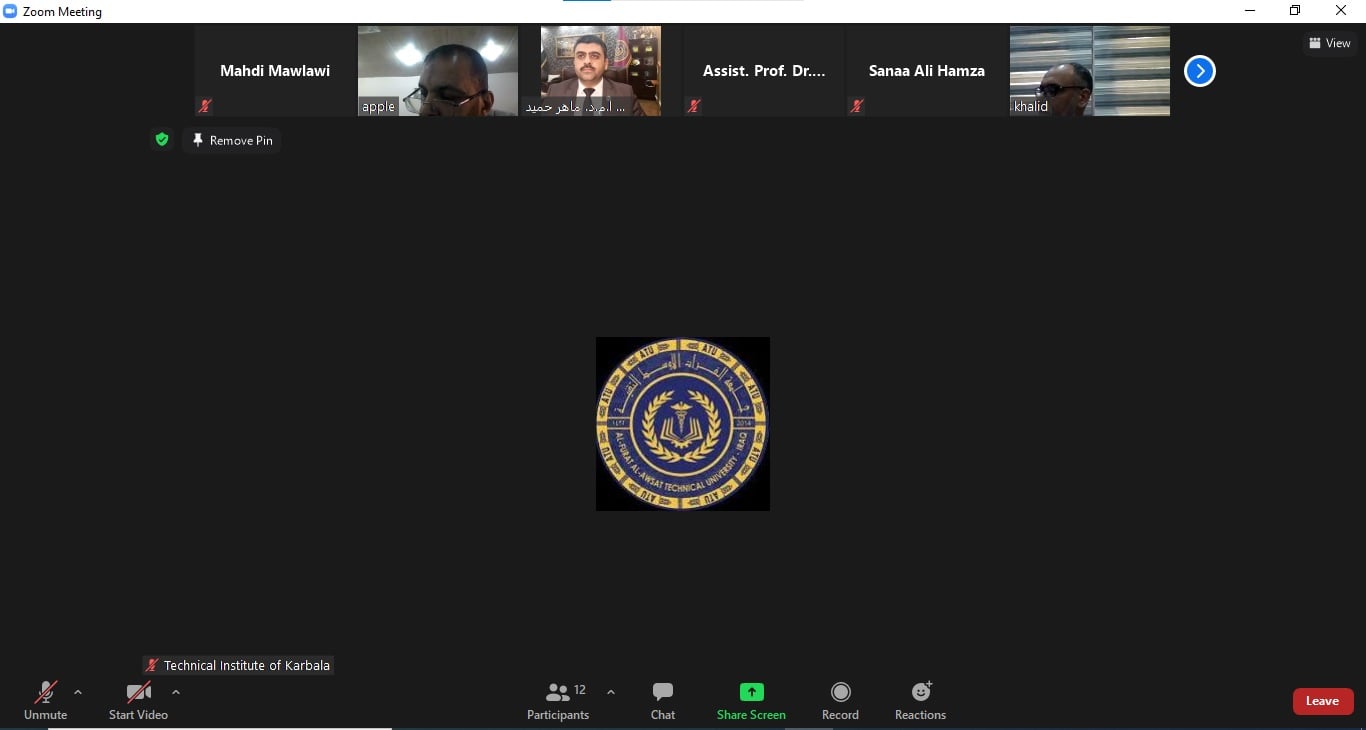Start recording with the Record button
Screen dimensions: 1366x730
pyautogui.click(x=840, y=700)
